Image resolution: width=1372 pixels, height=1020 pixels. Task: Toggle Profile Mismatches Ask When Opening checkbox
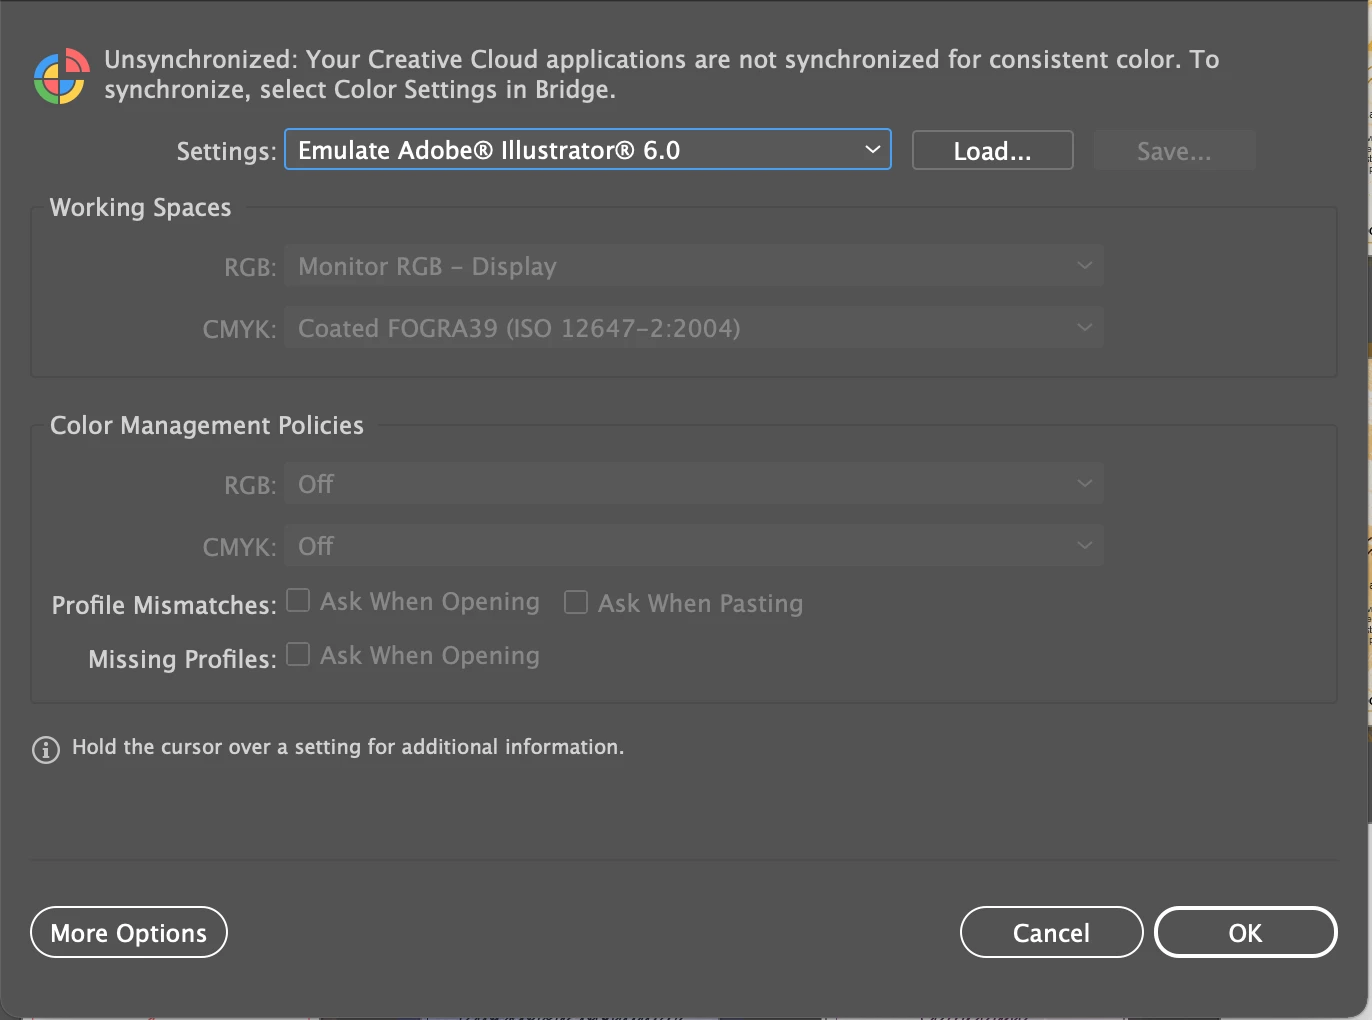point(298,600)
